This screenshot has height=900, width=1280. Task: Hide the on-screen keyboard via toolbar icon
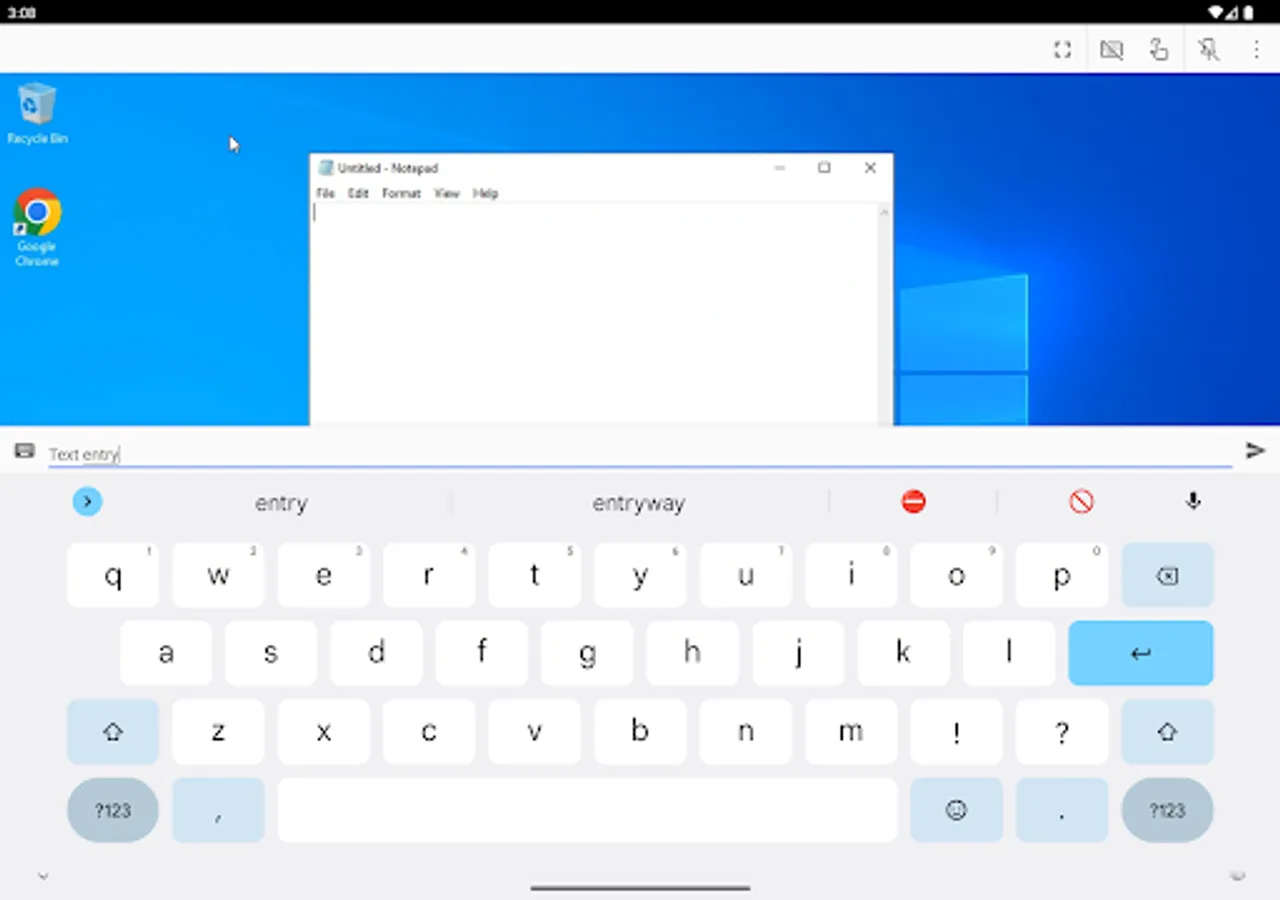point(1111,49)
